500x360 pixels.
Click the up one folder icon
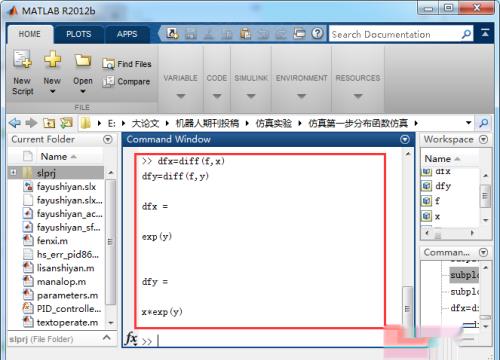(49, 123)
